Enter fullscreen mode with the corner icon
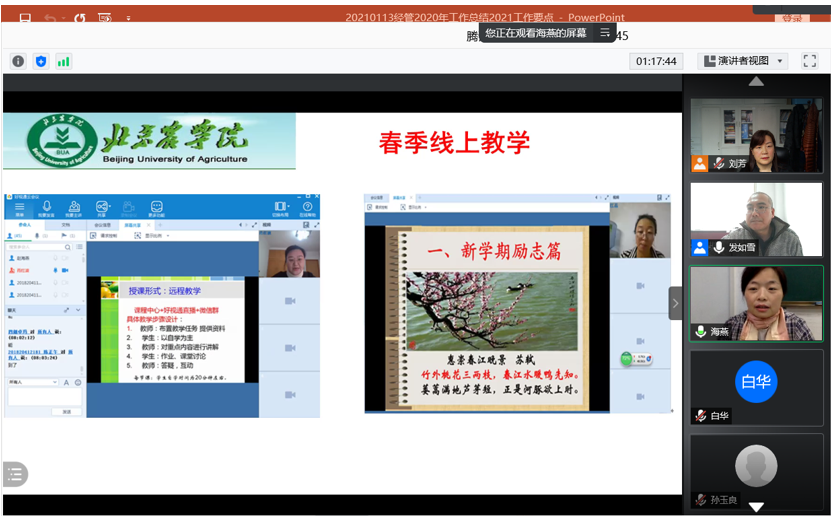This screenshot has height=516, width=831. 810,61
